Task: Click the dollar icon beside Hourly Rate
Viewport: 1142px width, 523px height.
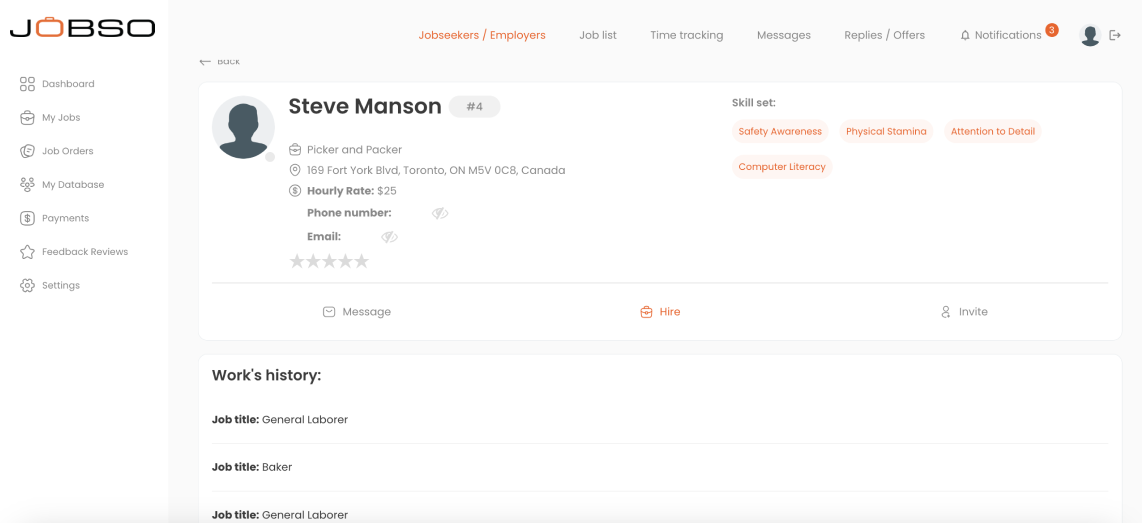Action: pyautogui.click(x=295, y=191)
